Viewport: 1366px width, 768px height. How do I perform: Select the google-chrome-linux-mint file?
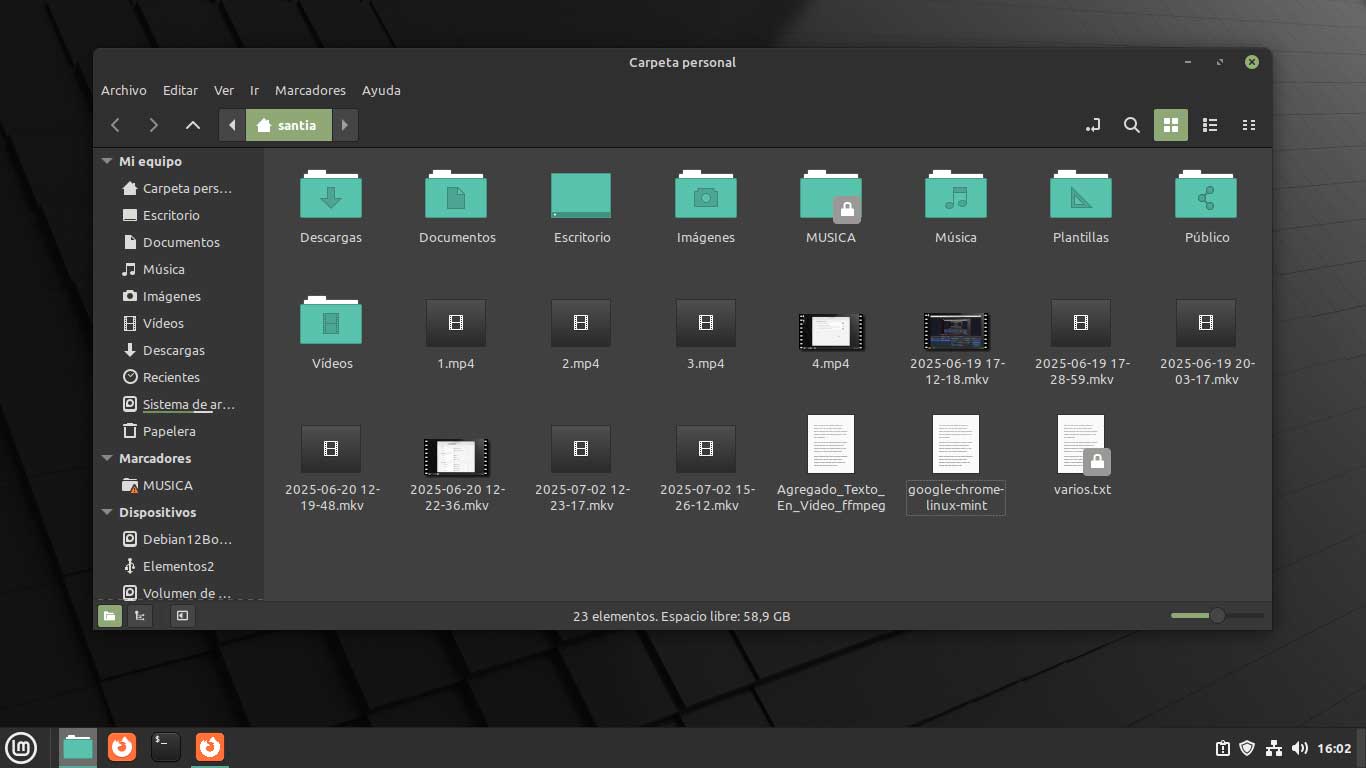point(956,444)
